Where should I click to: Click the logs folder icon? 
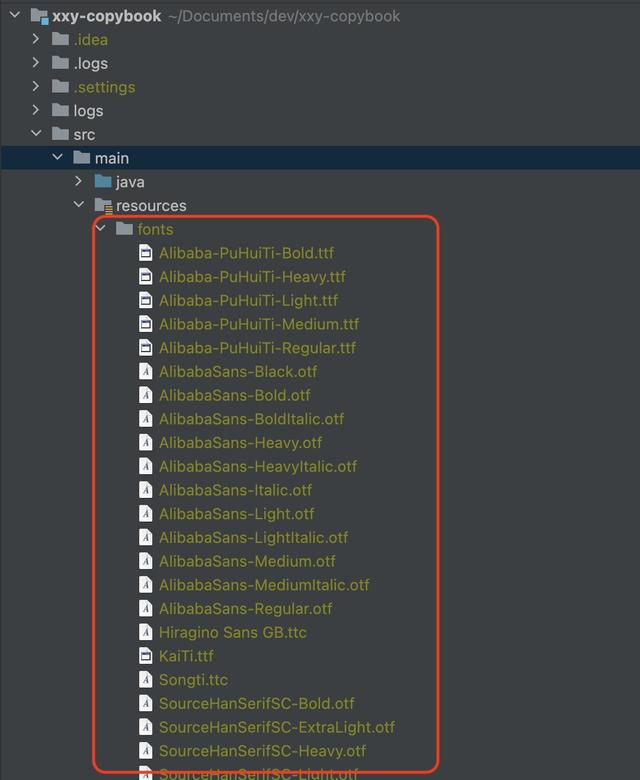61,110
